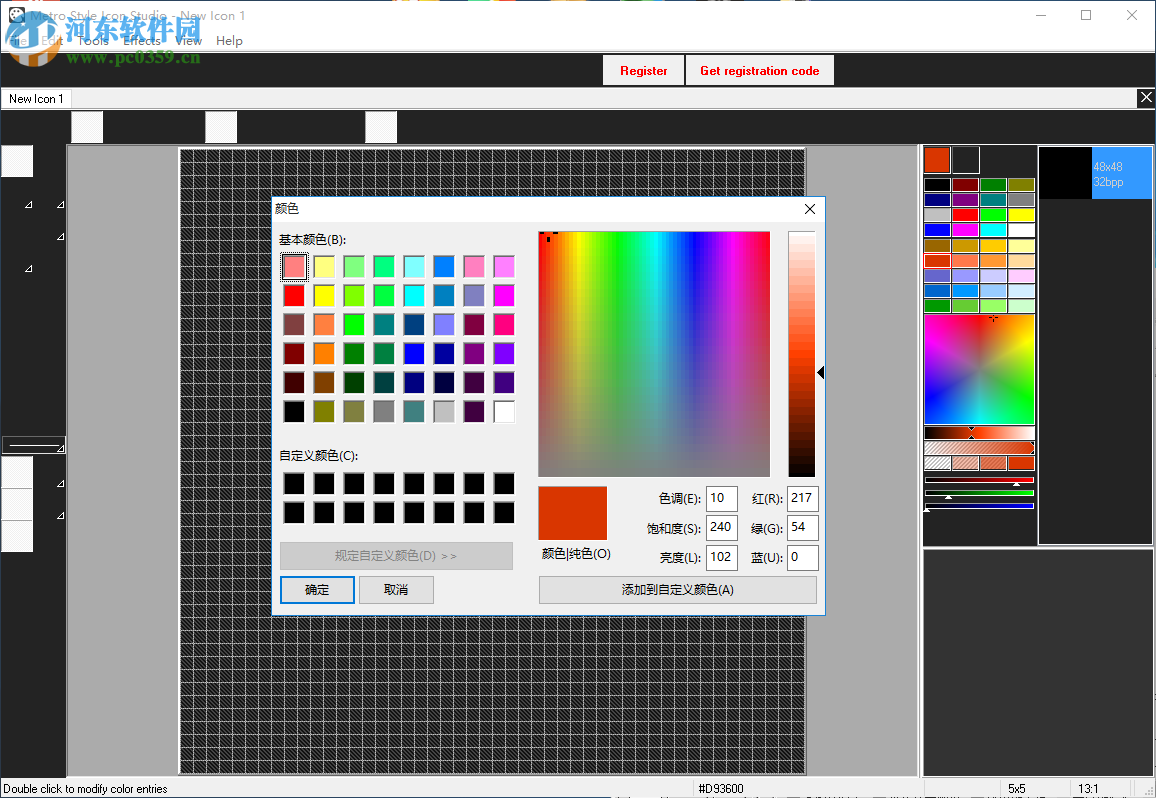Click the 绿(G) green value field

(x=803, y=527)
